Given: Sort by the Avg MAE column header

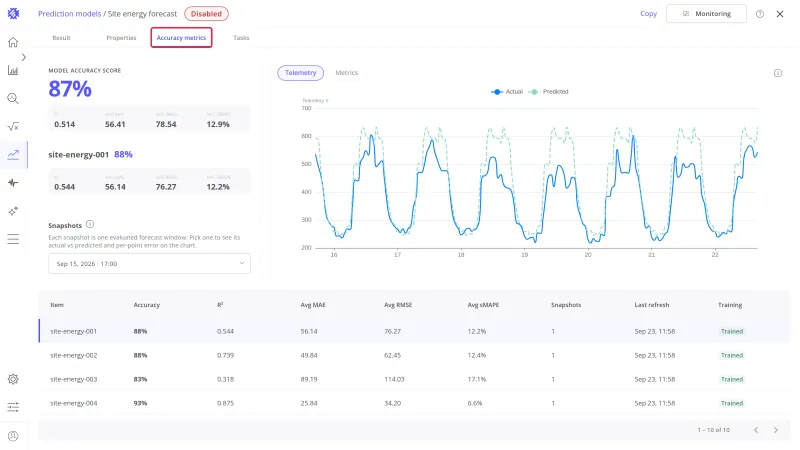Looking at the screenshot, I should click(x=313, y=305).
